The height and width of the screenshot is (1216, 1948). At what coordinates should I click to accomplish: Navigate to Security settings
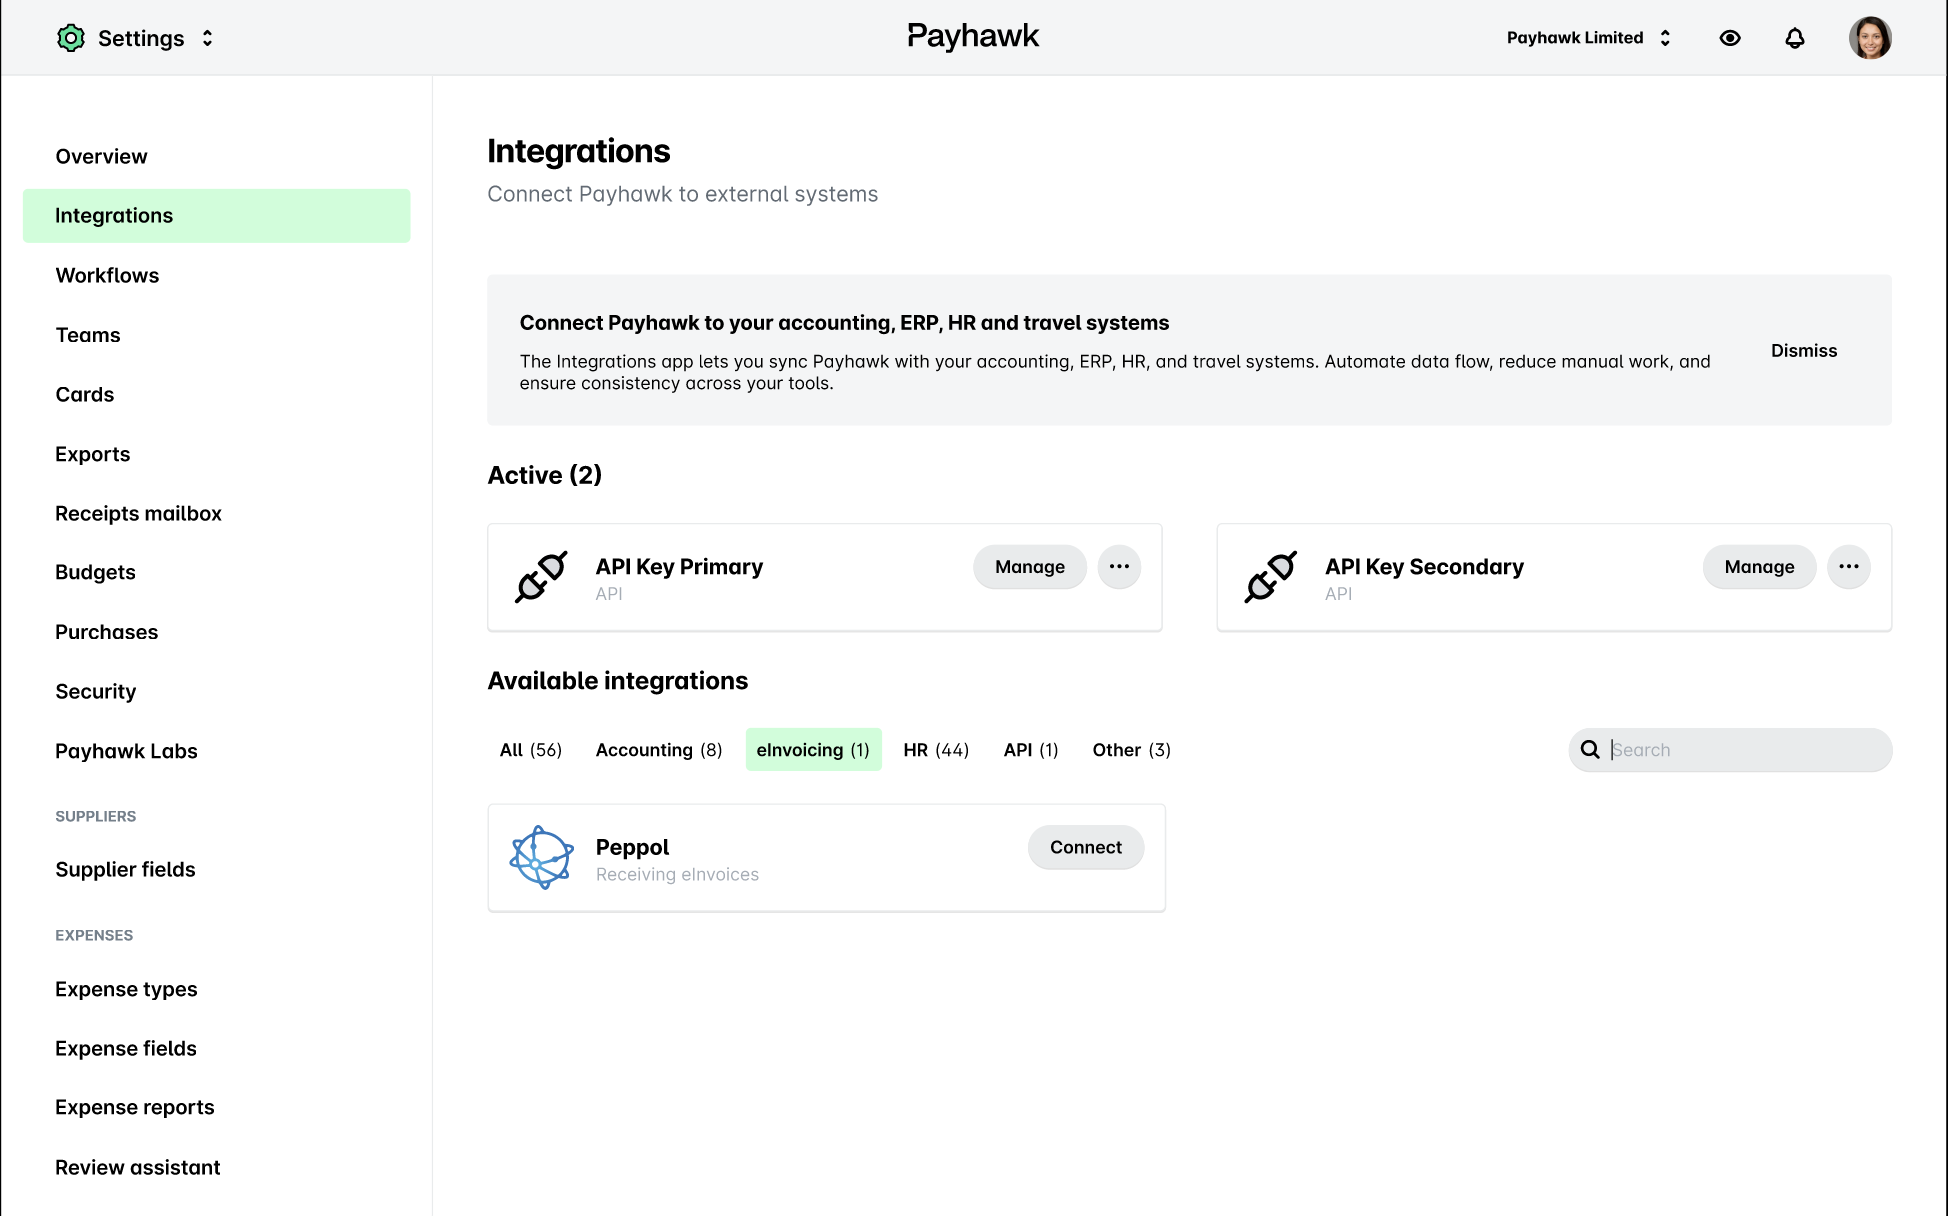click(95, 691)
